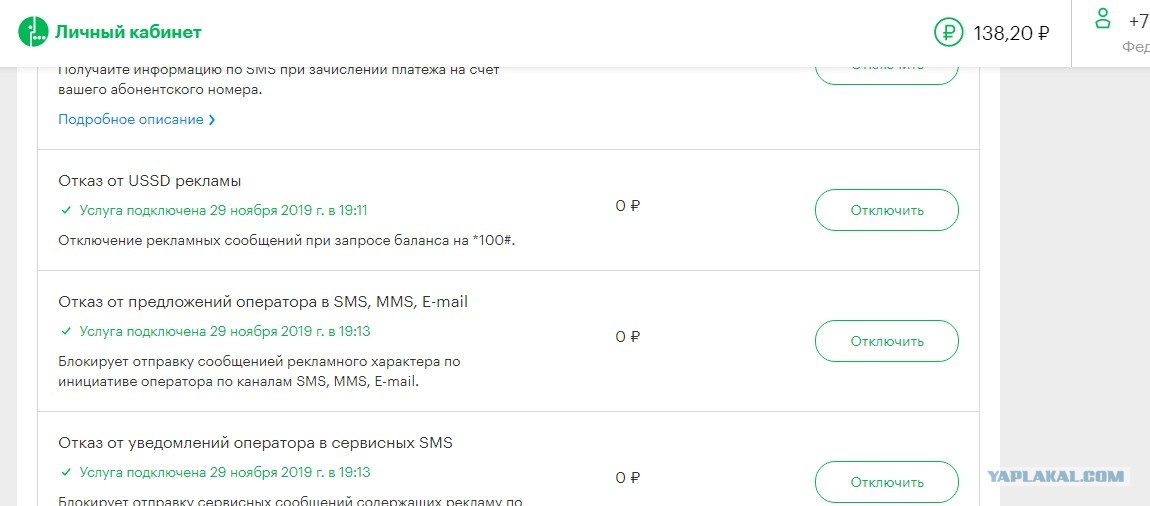1150x506 pixels.
Task: Click the checkmark beside SMS, MMS, E-mail status
Action: tap(66, 331)
